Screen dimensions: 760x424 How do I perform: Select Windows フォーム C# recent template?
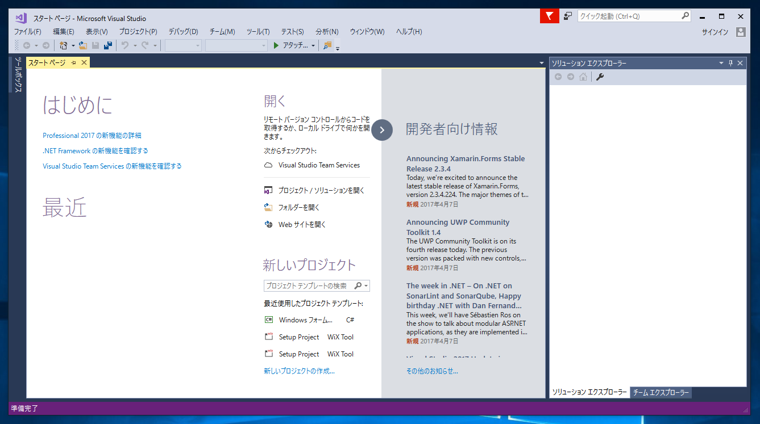[x=309, y=320]
